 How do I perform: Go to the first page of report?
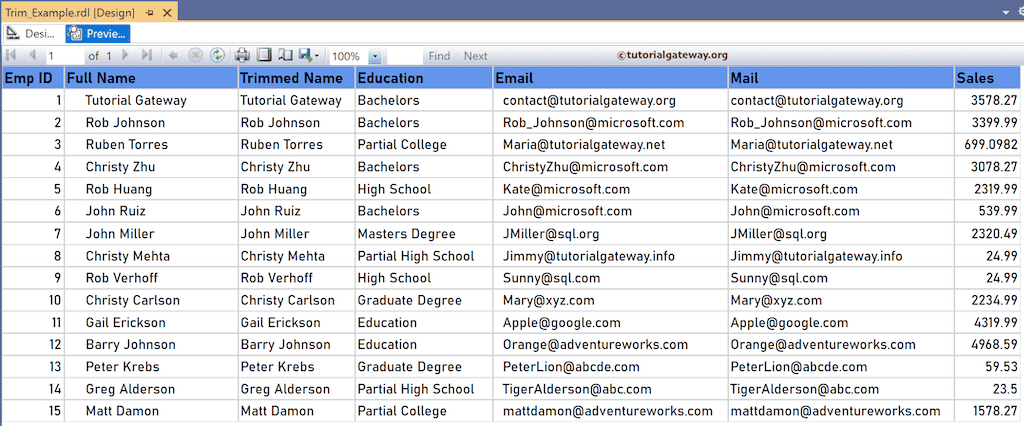[x=11, y=56]
